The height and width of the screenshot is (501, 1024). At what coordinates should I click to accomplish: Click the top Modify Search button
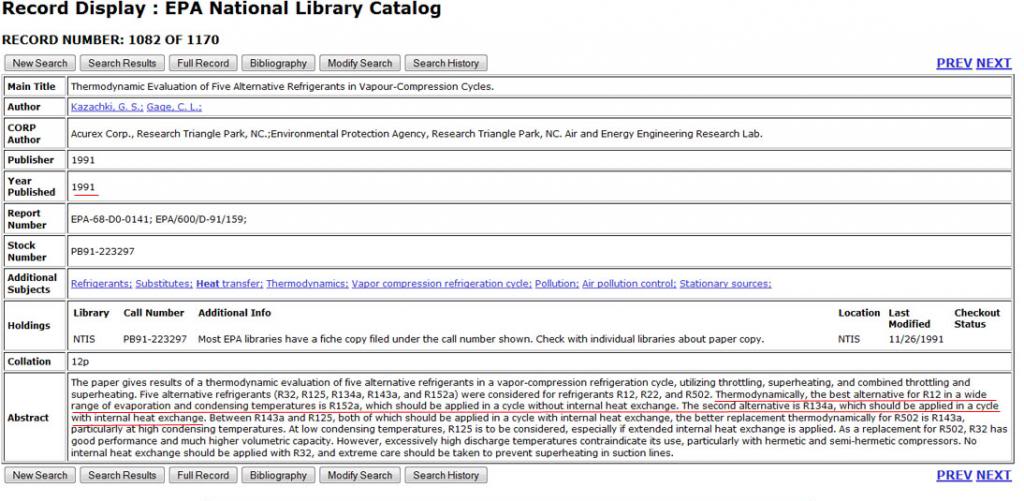[x=360, y=63]
